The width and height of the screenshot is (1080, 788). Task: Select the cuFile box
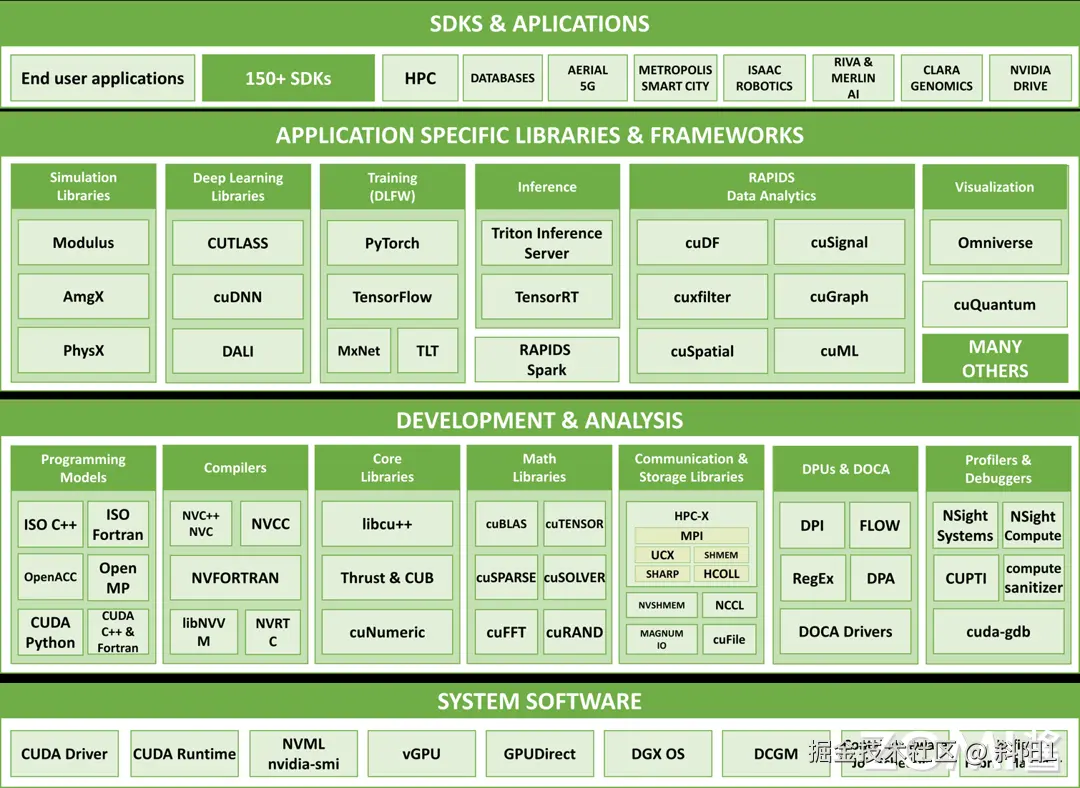click(x=729, y=639)
